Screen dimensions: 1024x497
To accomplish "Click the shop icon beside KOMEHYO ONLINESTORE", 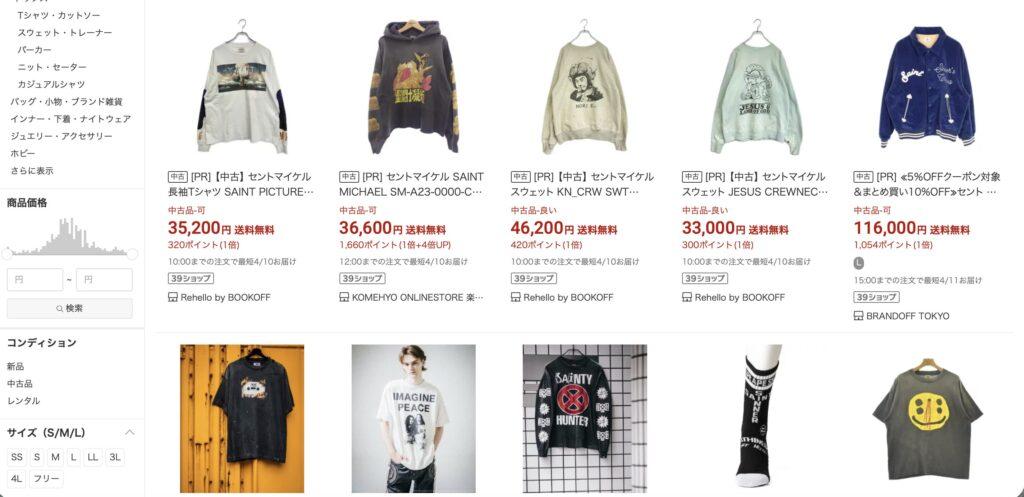I will click(x=344, y=297).
